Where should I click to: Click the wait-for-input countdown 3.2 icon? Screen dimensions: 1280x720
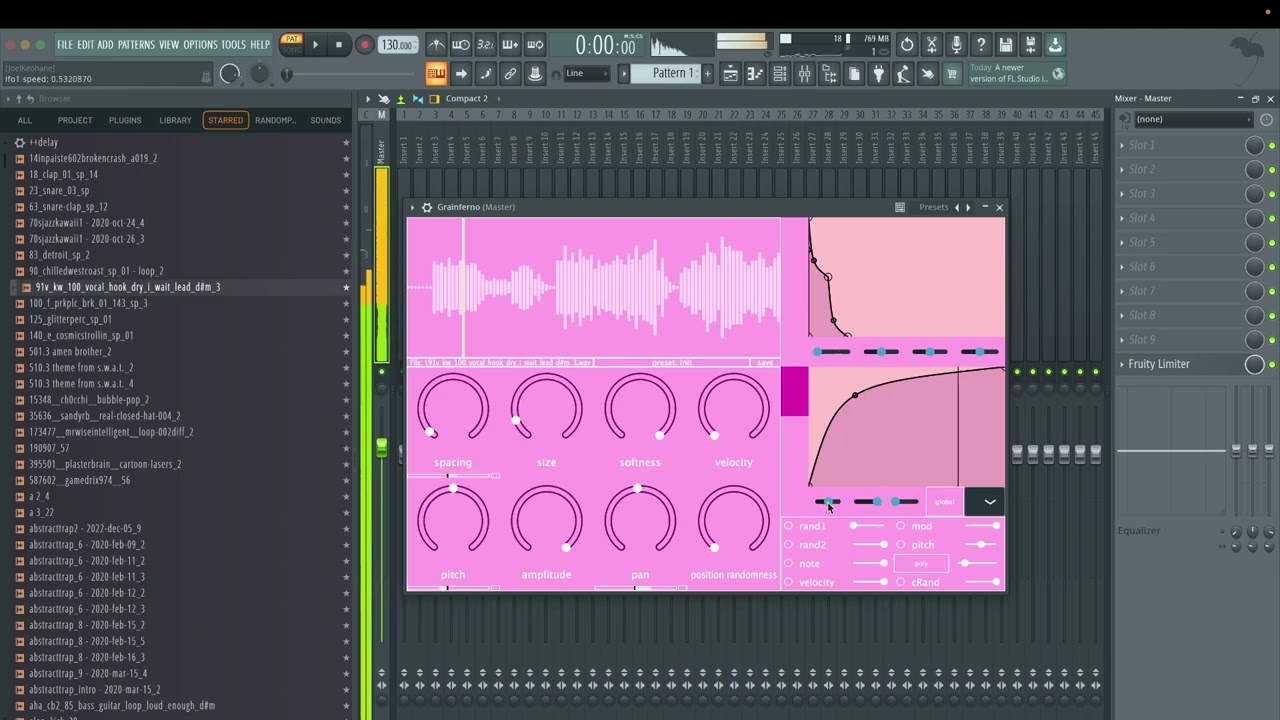[x=485, y=44]
